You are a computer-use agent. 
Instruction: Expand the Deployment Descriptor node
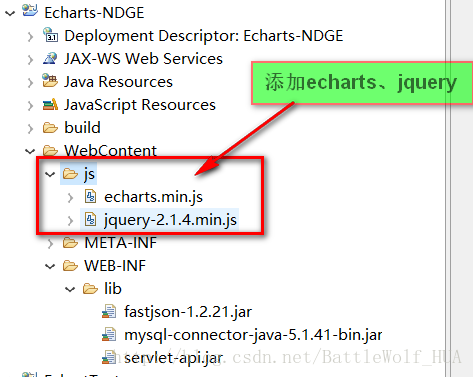point(30,36)
